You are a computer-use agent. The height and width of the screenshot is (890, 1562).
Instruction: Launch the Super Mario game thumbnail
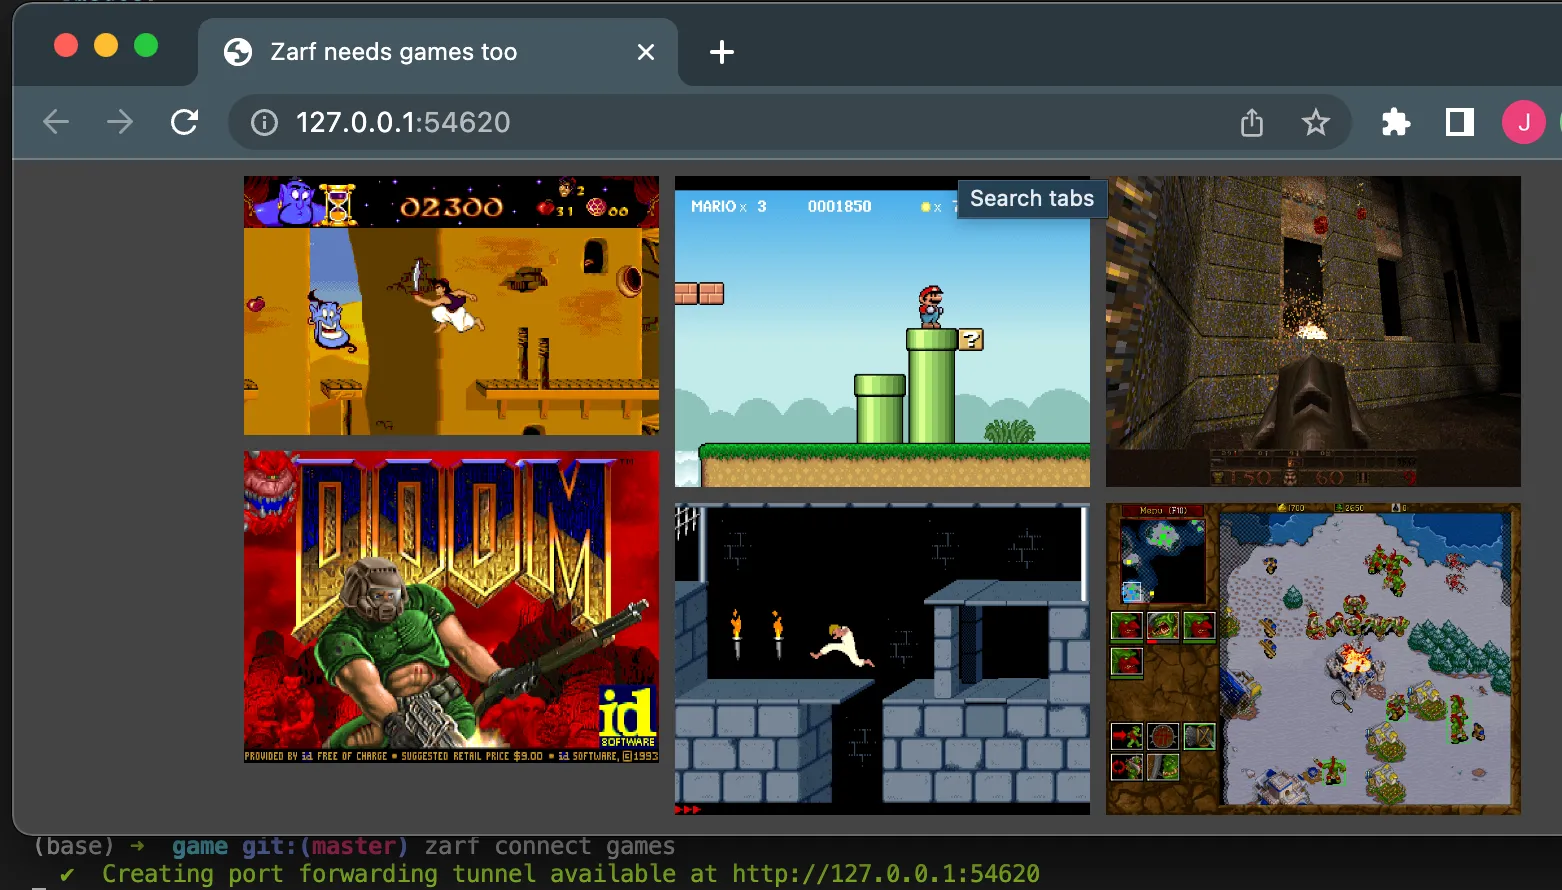882,340
